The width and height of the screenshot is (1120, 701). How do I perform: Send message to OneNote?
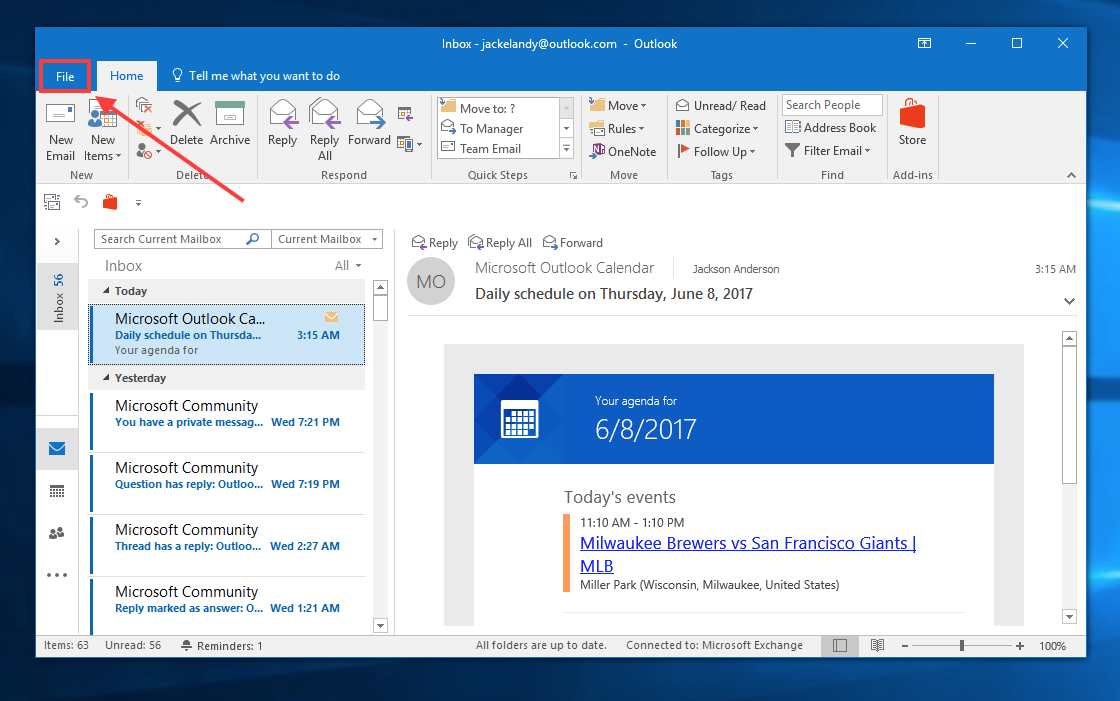tap(623, 151)
